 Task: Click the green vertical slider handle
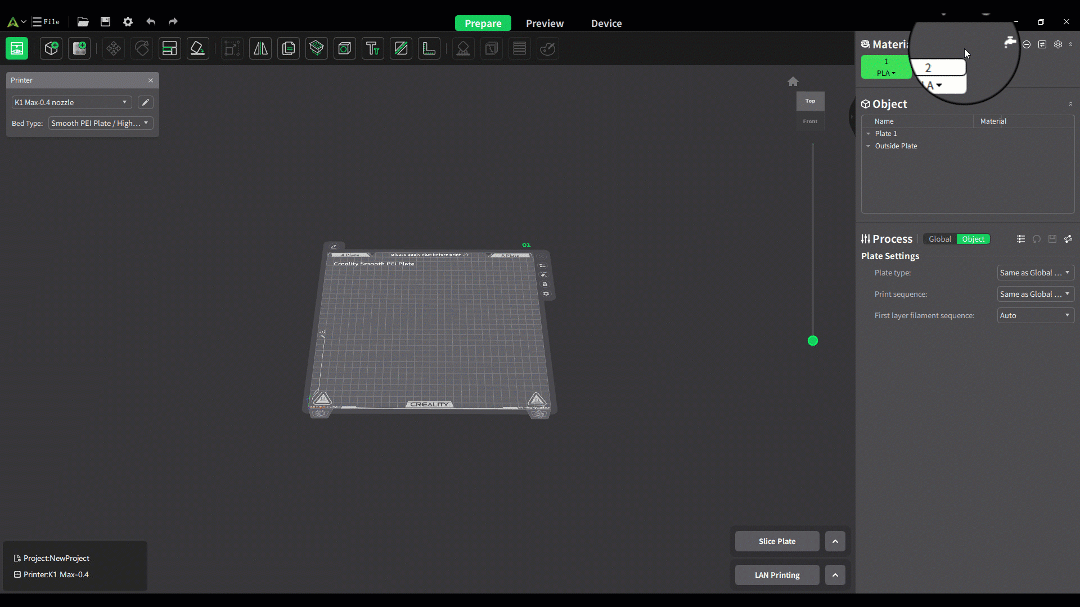click(813, 341)
